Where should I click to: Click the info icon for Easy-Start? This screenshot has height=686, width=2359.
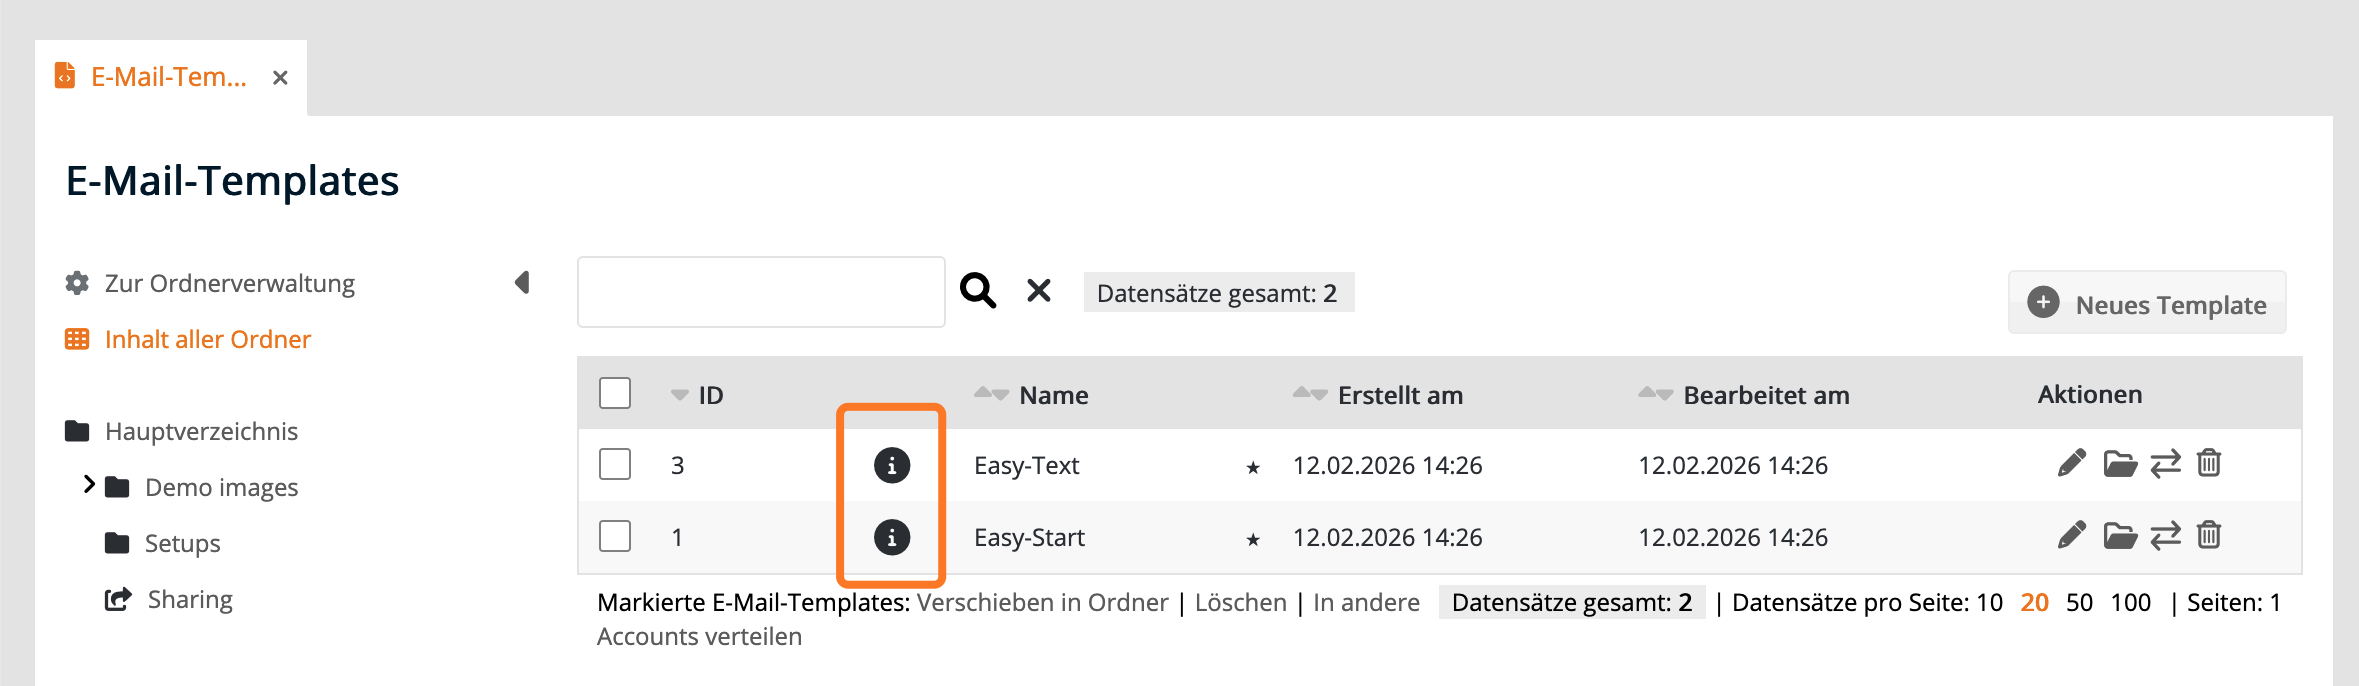[891, 537]
